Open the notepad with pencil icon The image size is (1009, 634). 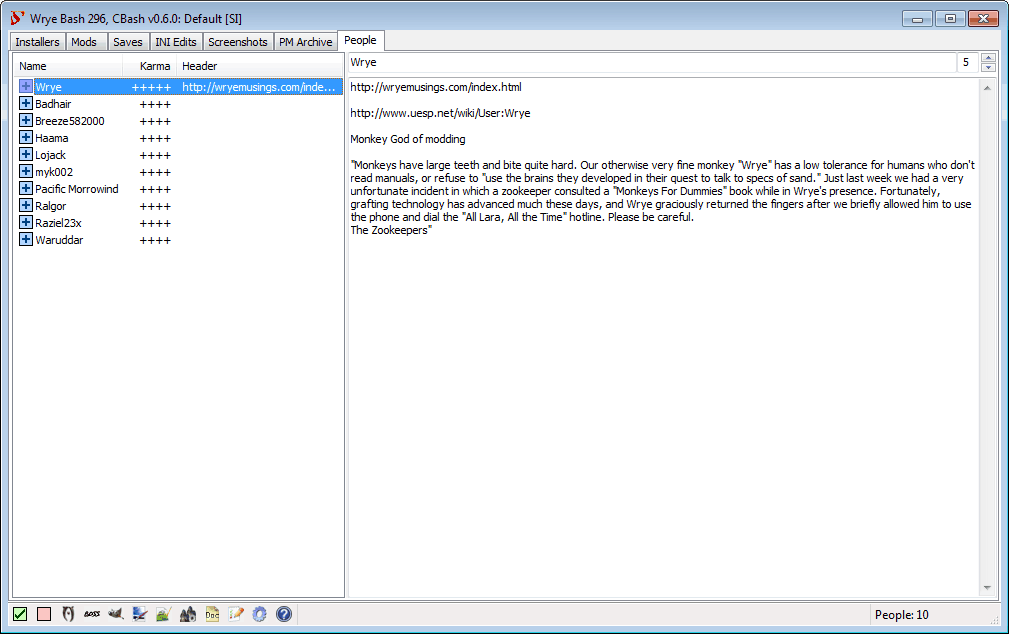pyautogui.click(x=236, y=614)
